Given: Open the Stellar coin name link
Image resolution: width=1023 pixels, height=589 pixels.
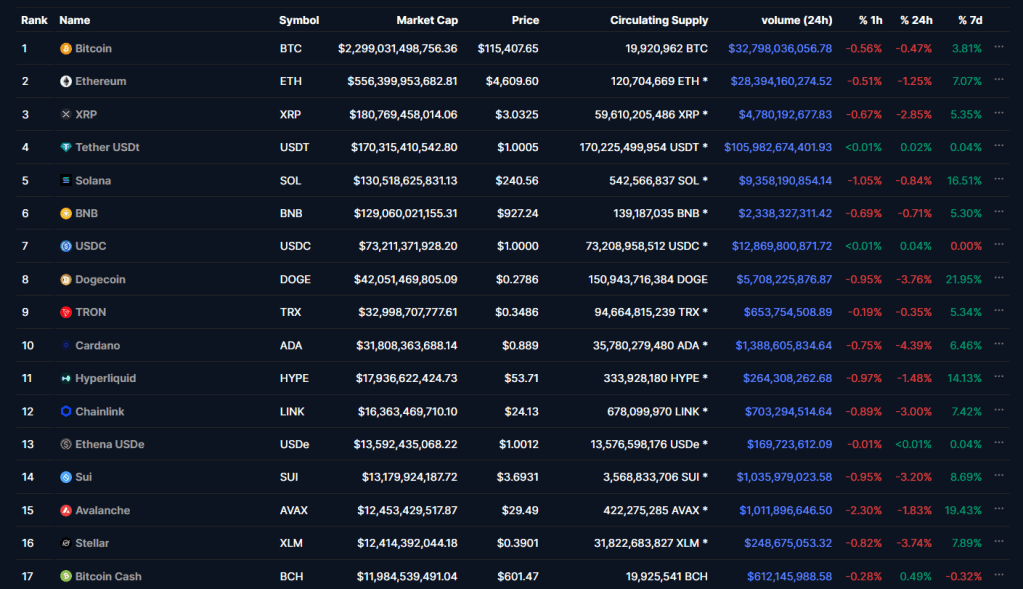Looking at the screenshot, I should pyautogui.click(x=92, y=543).
